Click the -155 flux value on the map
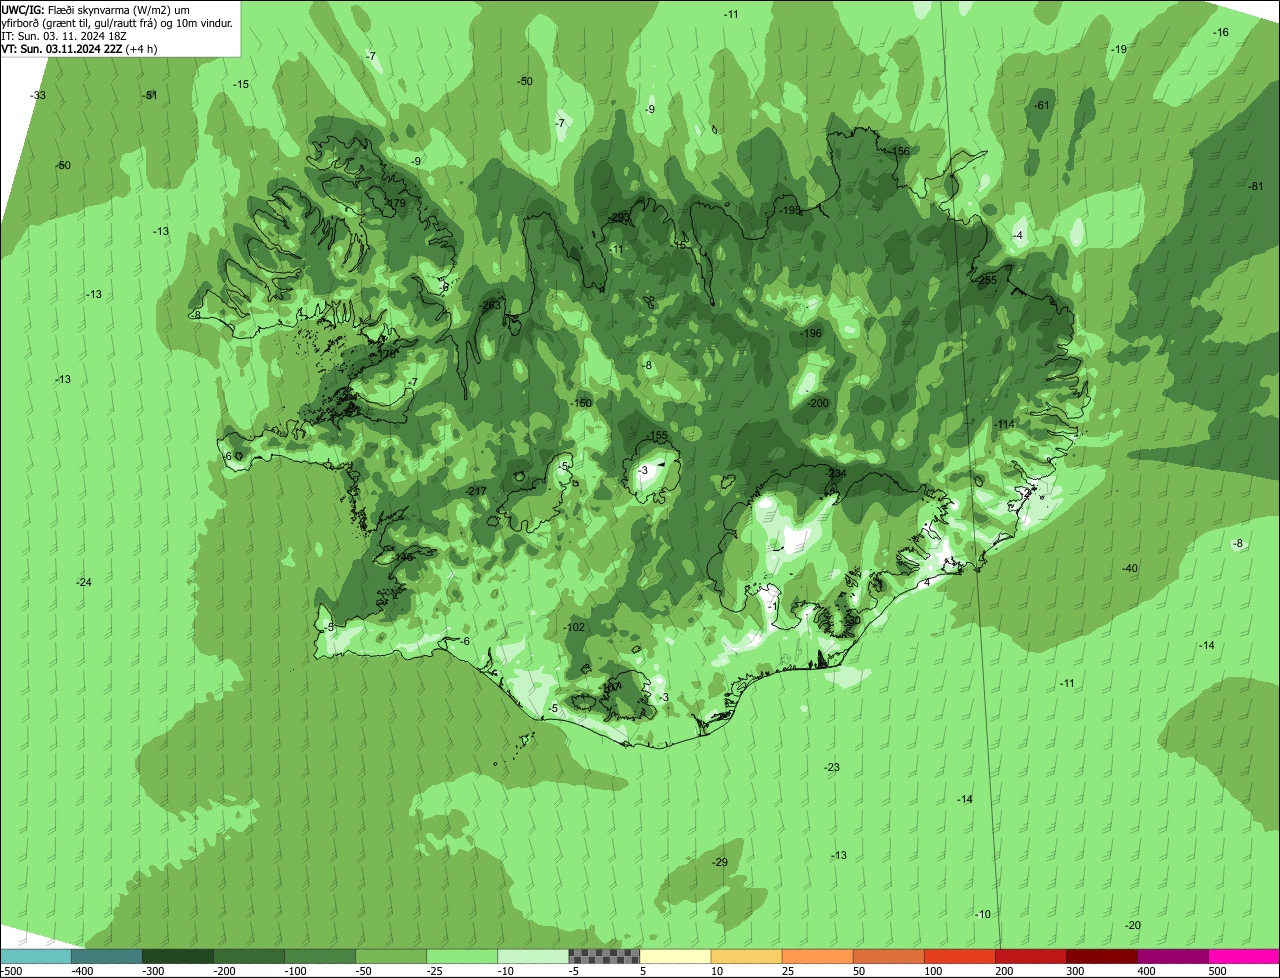This screenshot has width=1280, height=978. point(657,436)
